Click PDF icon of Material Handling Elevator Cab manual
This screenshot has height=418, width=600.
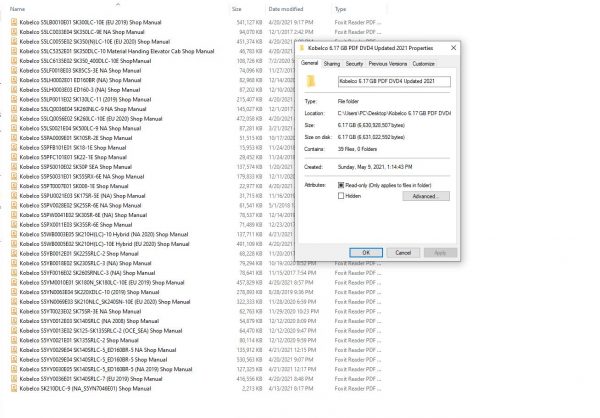[14, 51]
